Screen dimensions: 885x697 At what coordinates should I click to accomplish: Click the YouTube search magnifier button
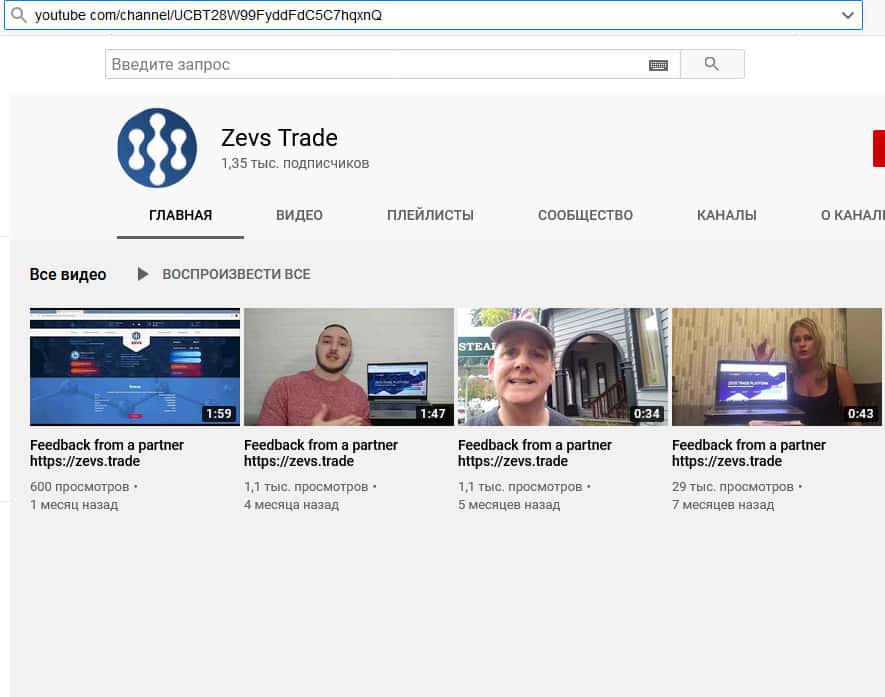[x=712, y=64]
